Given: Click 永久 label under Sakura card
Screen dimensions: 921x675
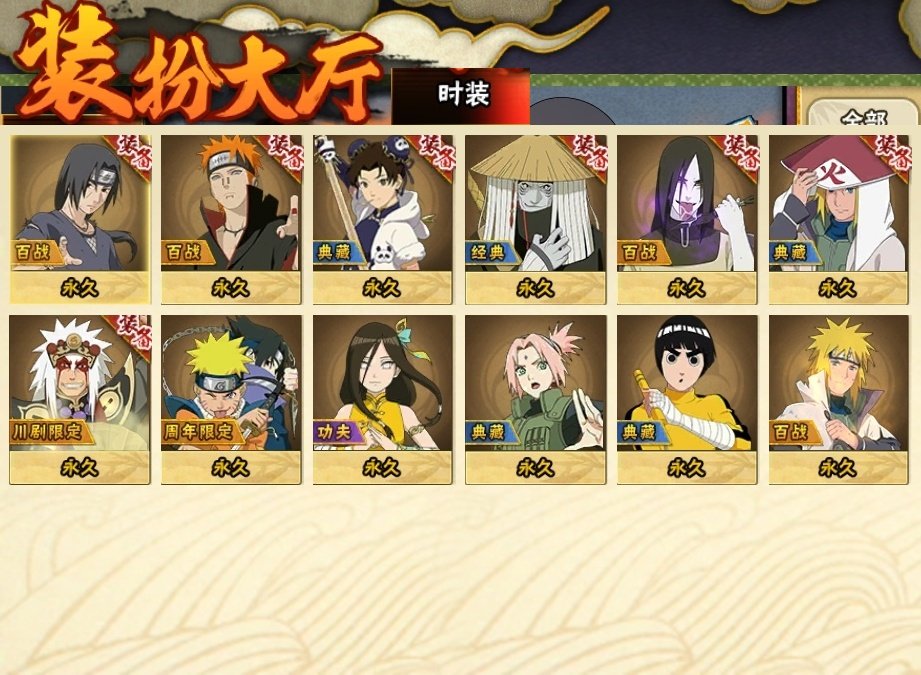Looking at the screenshot, I should (x=535, y=468).
